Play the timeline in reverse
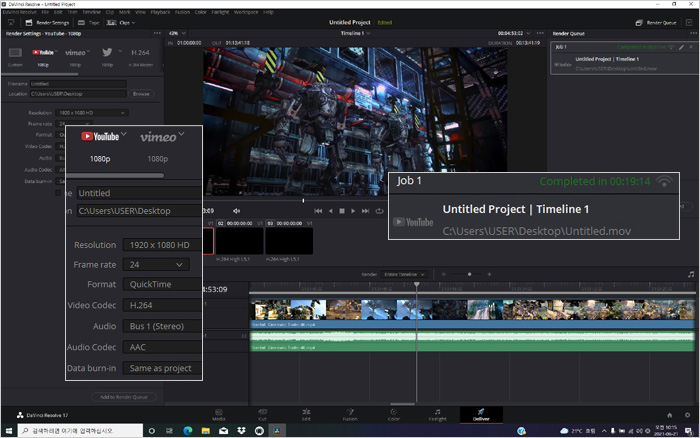The width and height of the screenshot is (700, 438). (330, 211)
